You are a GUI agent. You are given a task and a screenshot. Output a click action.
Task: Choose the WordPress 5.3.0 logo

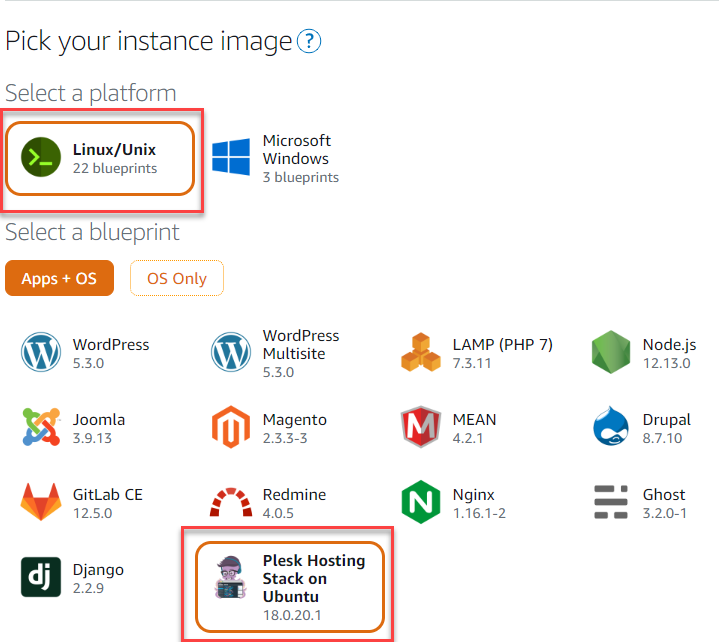point(41,352)
